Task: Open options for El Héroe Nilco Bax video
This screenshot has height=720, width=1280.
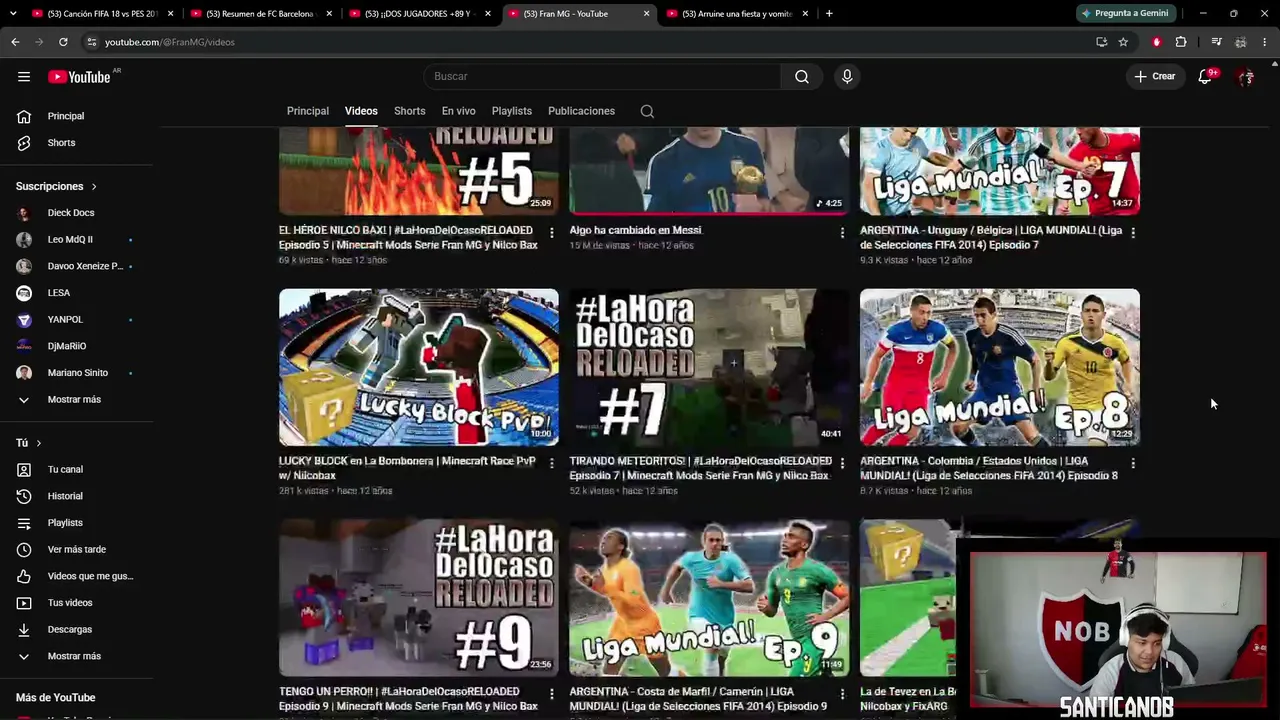Action: tap(551, 232)
